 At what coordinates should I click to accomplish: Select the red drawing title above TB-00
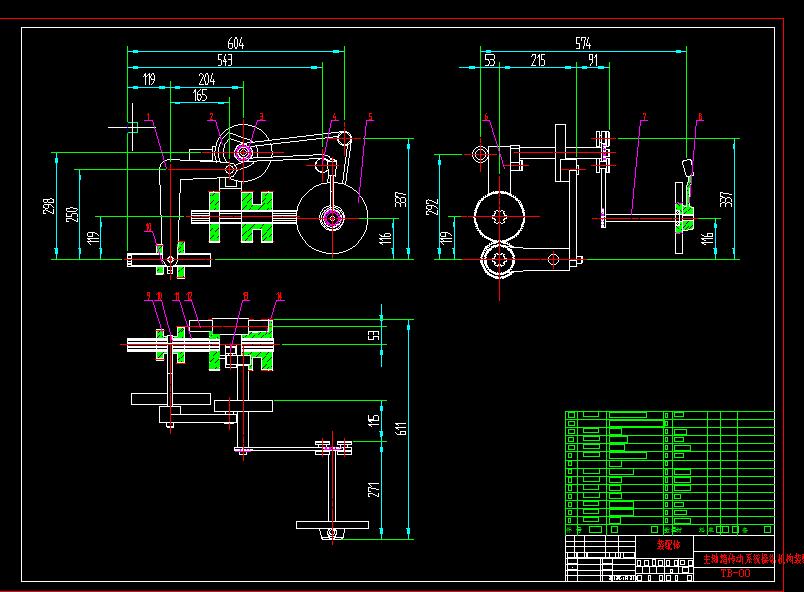point(753,559)
